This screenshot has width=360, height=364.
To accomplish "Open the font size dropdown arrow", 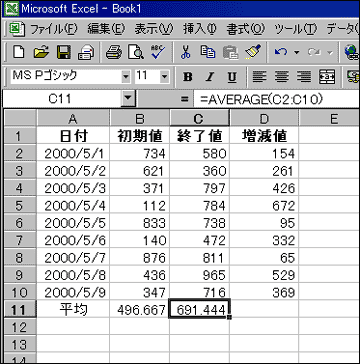I will (x=164, y=77).
